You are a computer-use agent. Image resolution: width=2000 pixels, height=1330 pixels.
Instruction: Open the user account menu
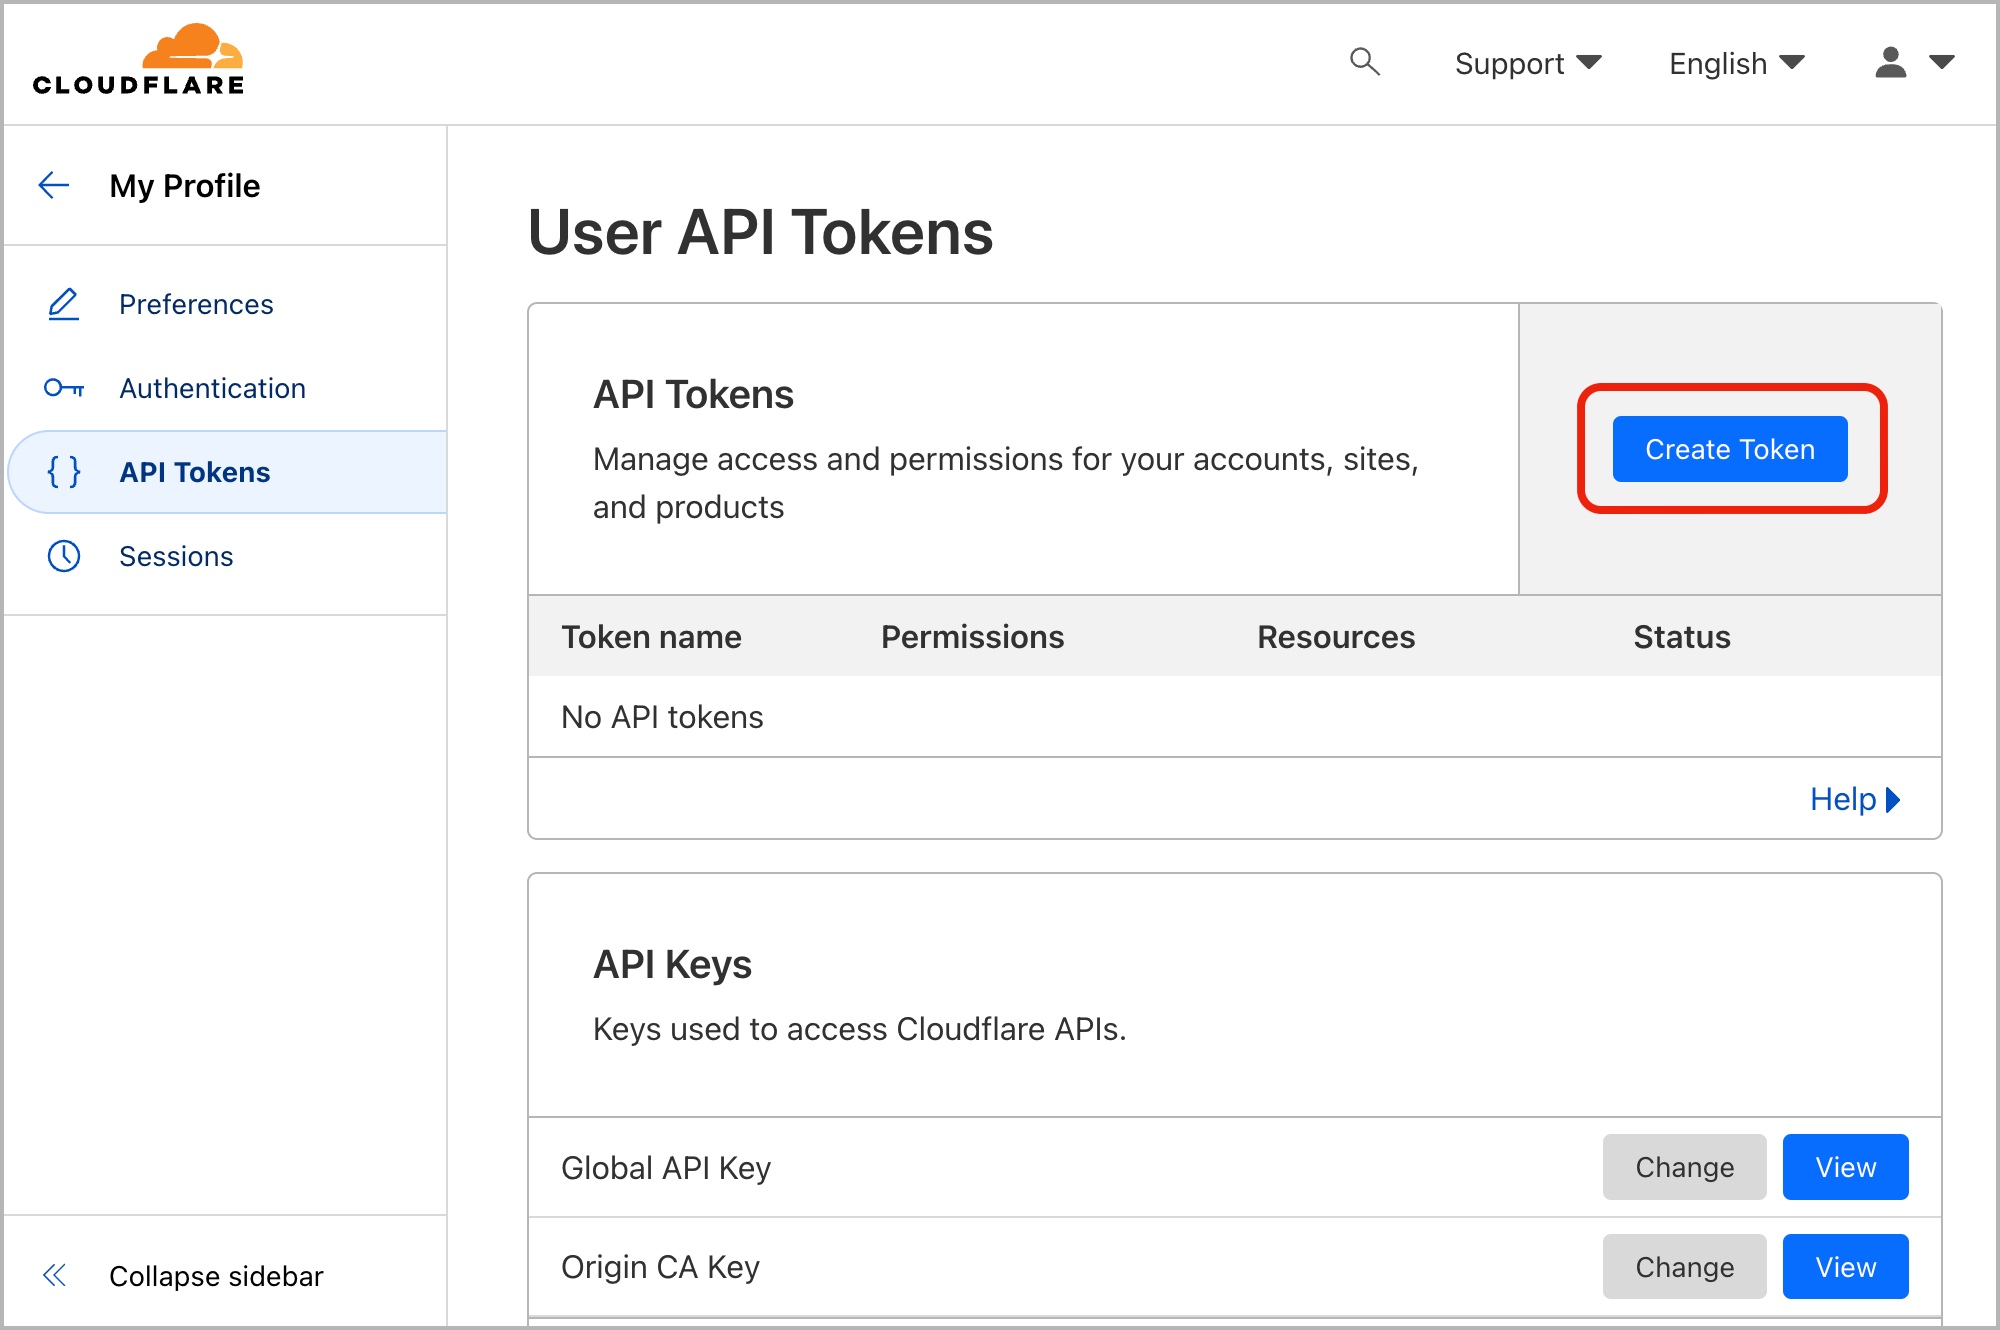(x=1914, y=62)
